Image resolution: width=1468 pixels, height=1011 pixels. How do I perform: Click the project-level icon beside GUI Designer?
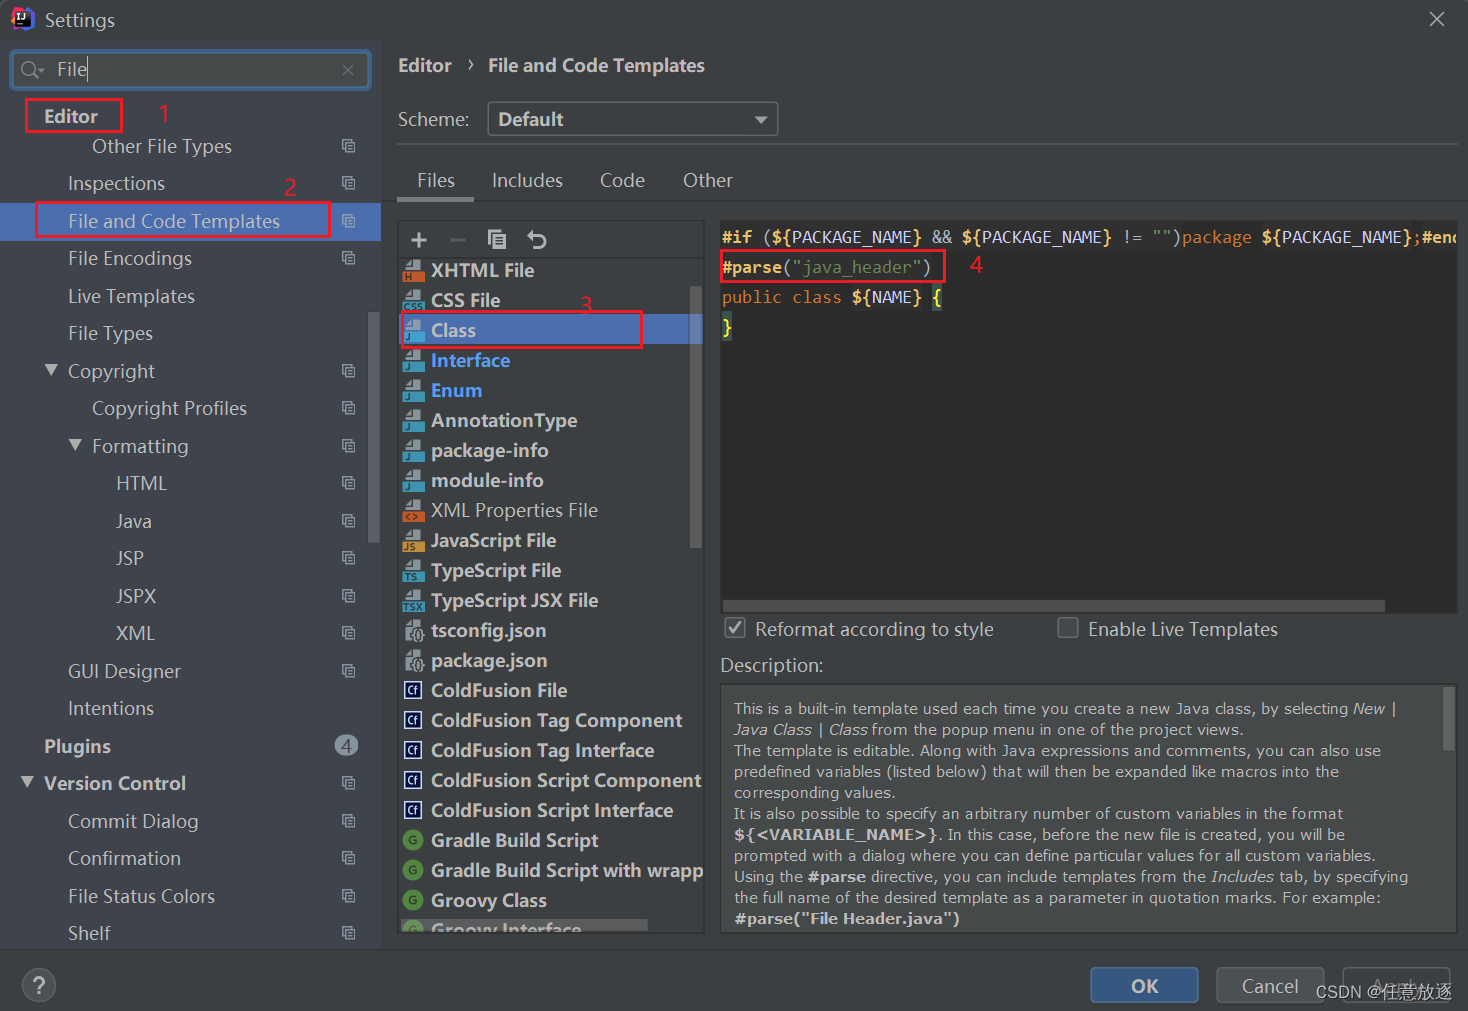[348, 671]
